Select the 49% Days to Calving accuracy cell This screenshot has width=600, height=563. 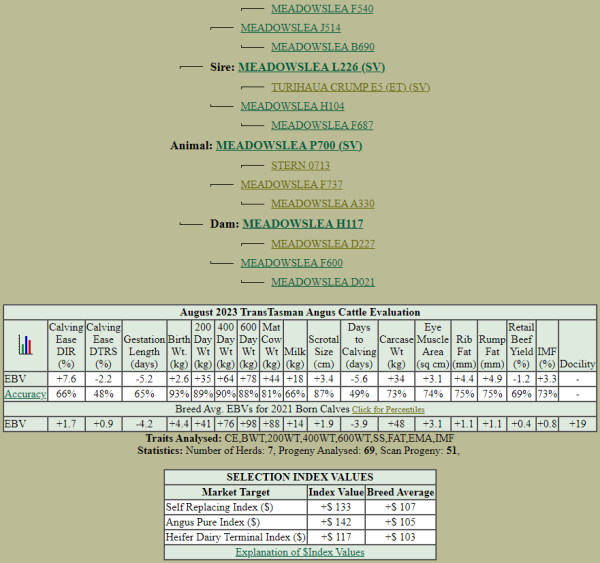[x=359, y=394]
